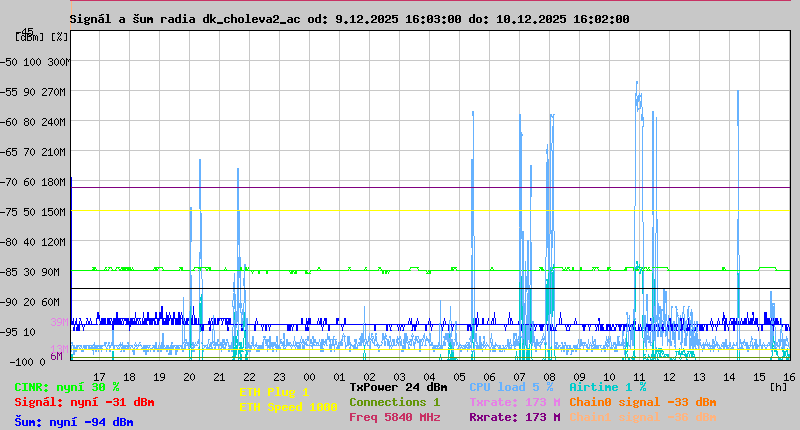Screen dimensions: 800x430
Task: Click the 'Connections 1' legend label
Action: pos(395,402)
